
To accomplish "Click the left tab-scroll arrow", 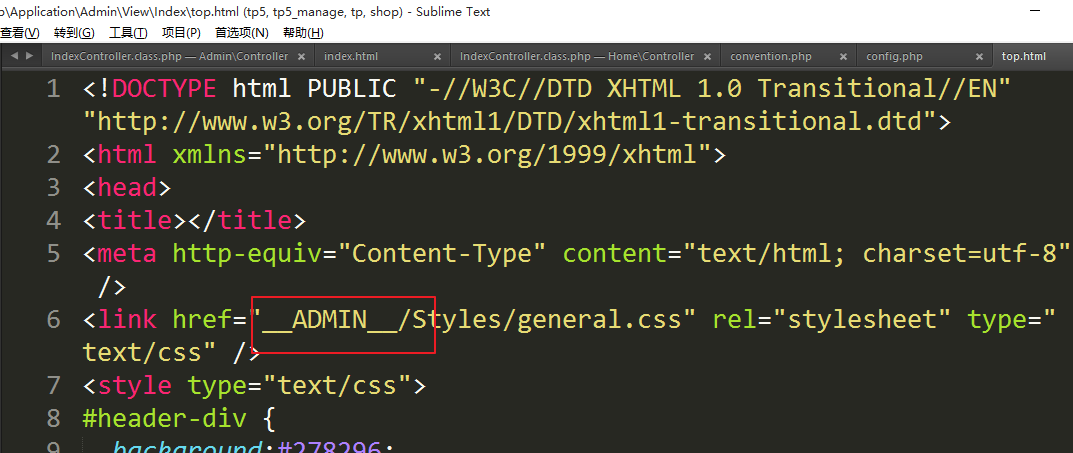I will (x=13, y=57).
